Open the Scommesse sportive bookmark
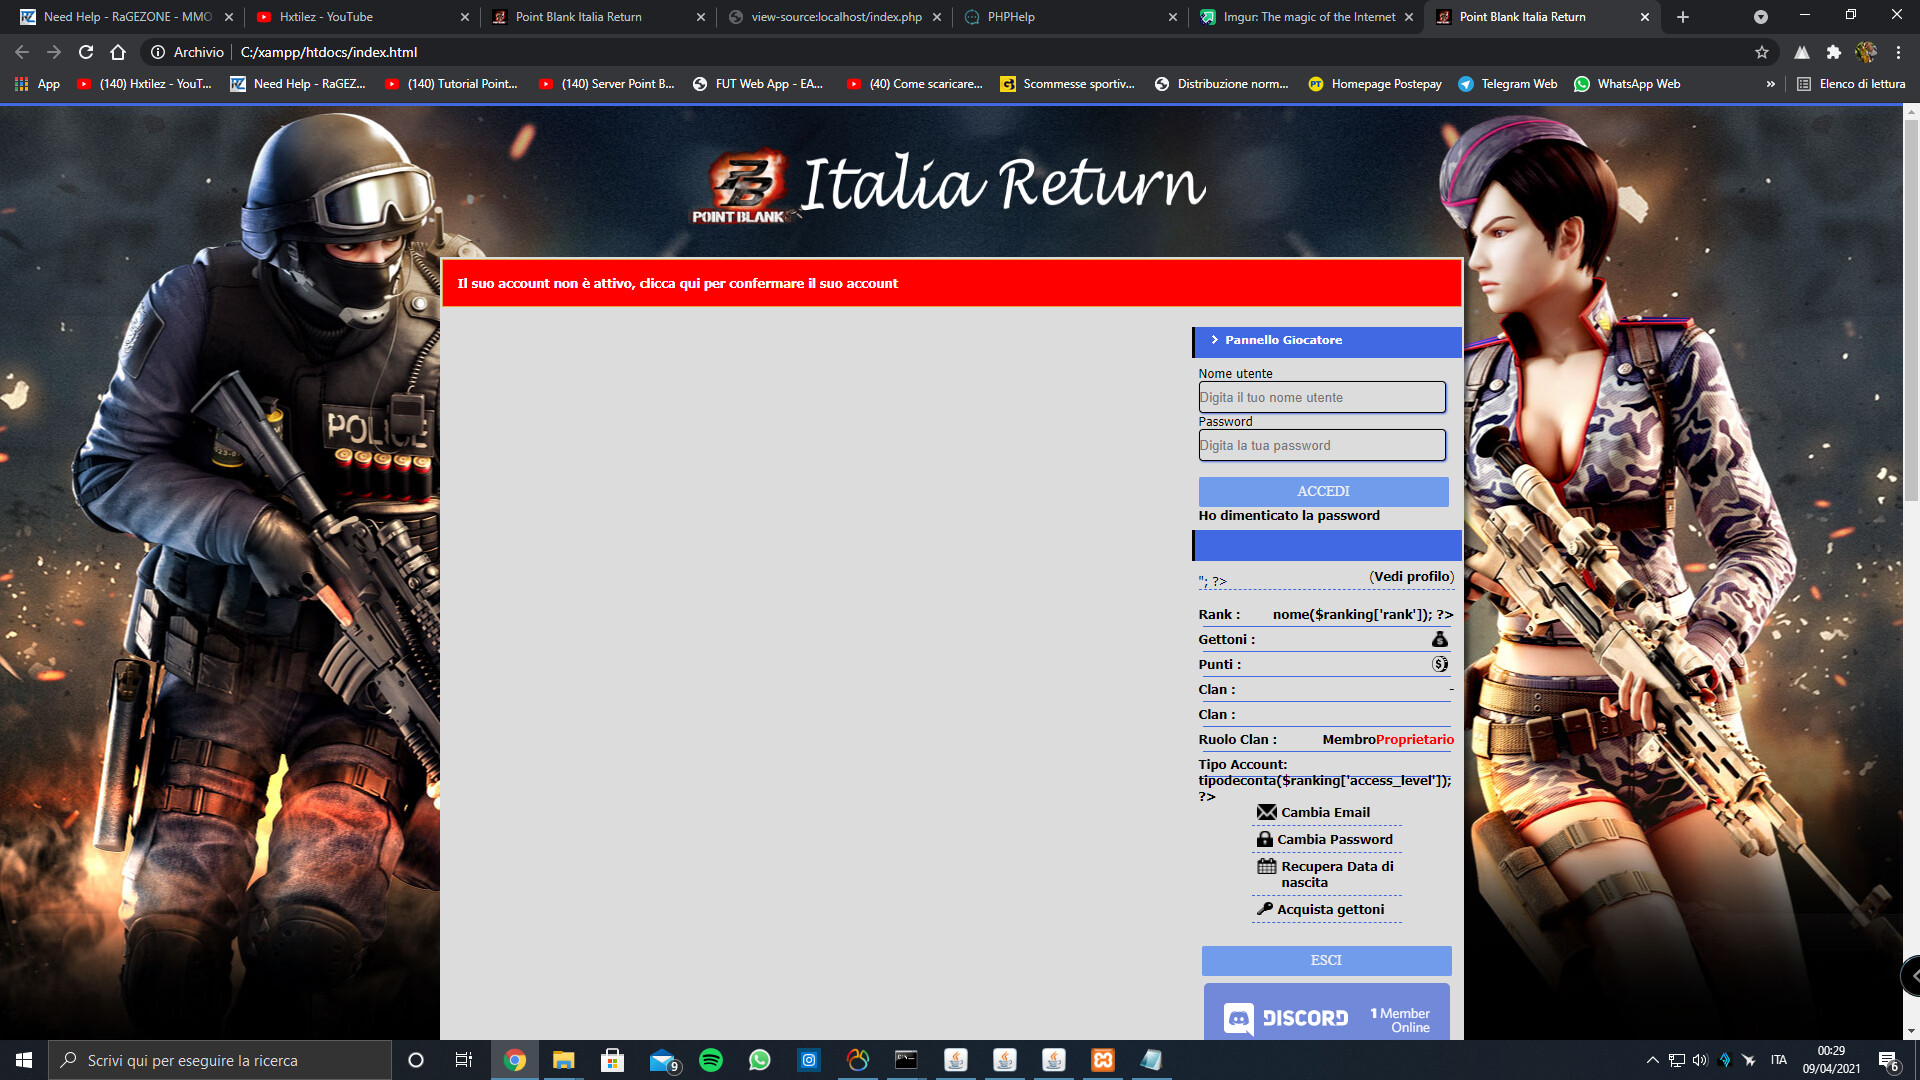The image size is (1920, 1080). point(1067,84)
